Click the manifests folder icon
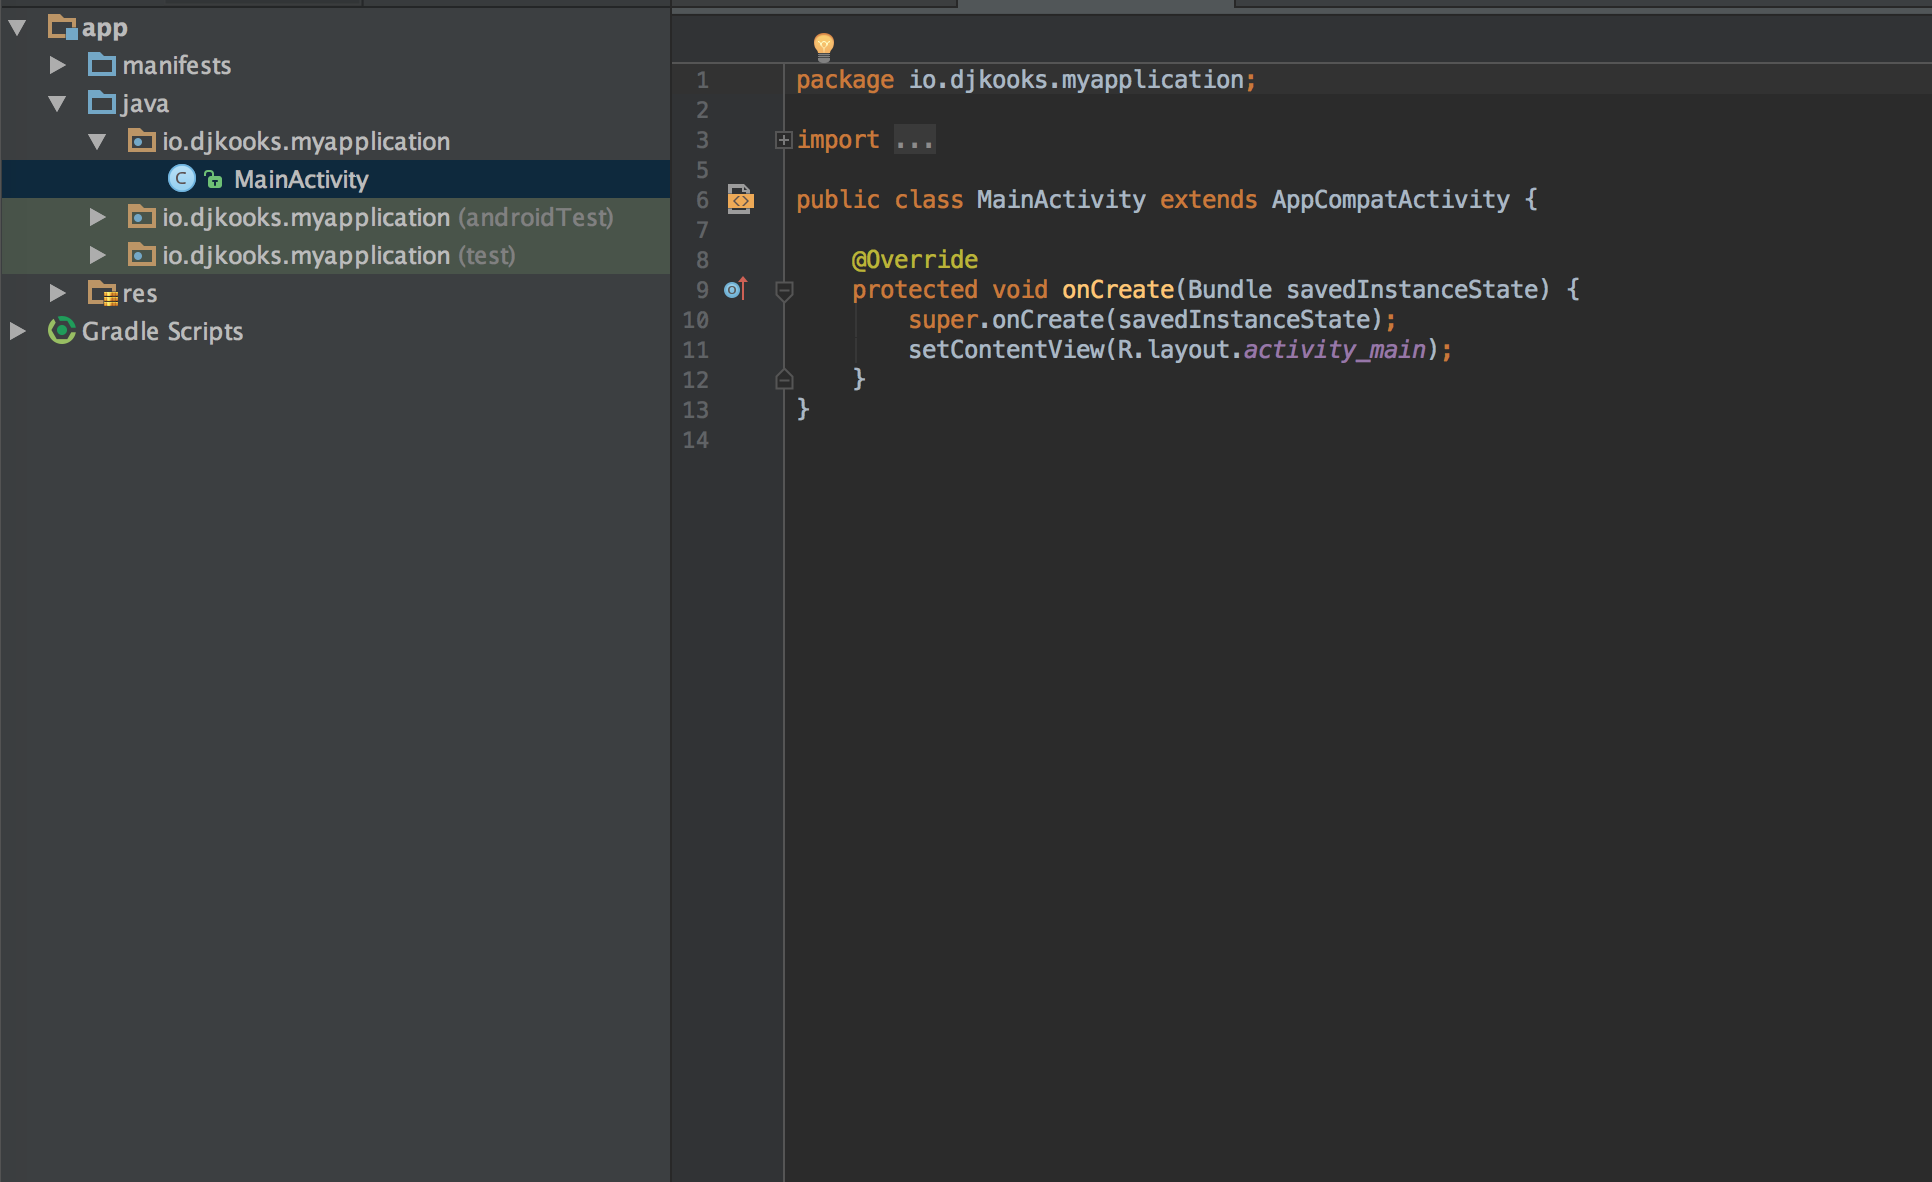This screenshot has width=1932, height=1182. point(102,65)
